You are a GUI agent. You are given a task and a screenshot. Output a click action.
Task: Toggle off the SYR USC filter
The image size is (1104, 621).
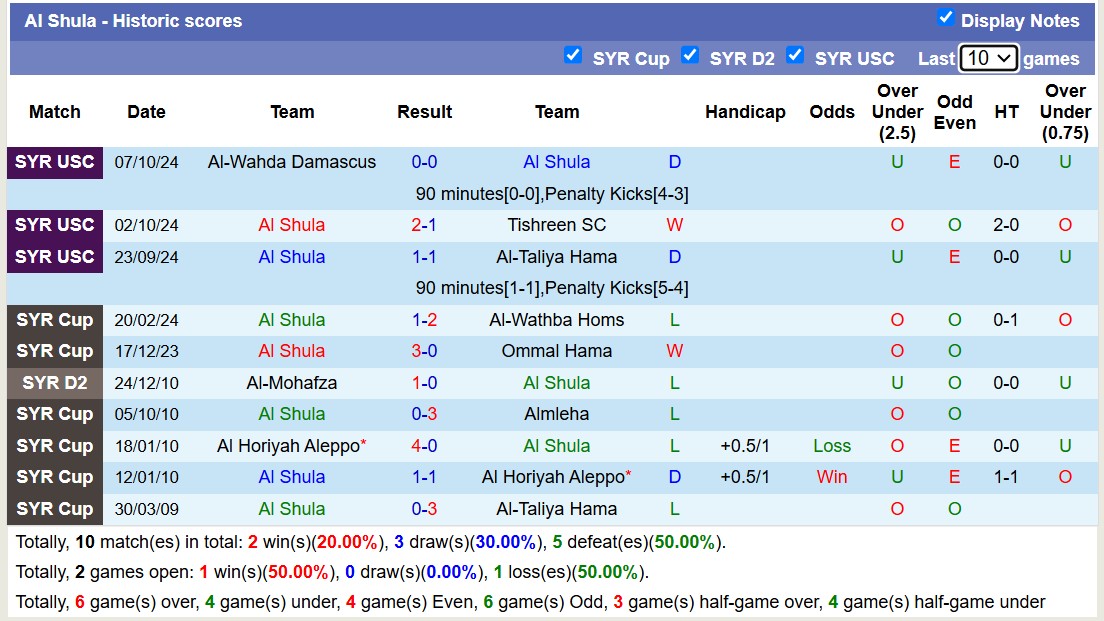pos(796,57)
